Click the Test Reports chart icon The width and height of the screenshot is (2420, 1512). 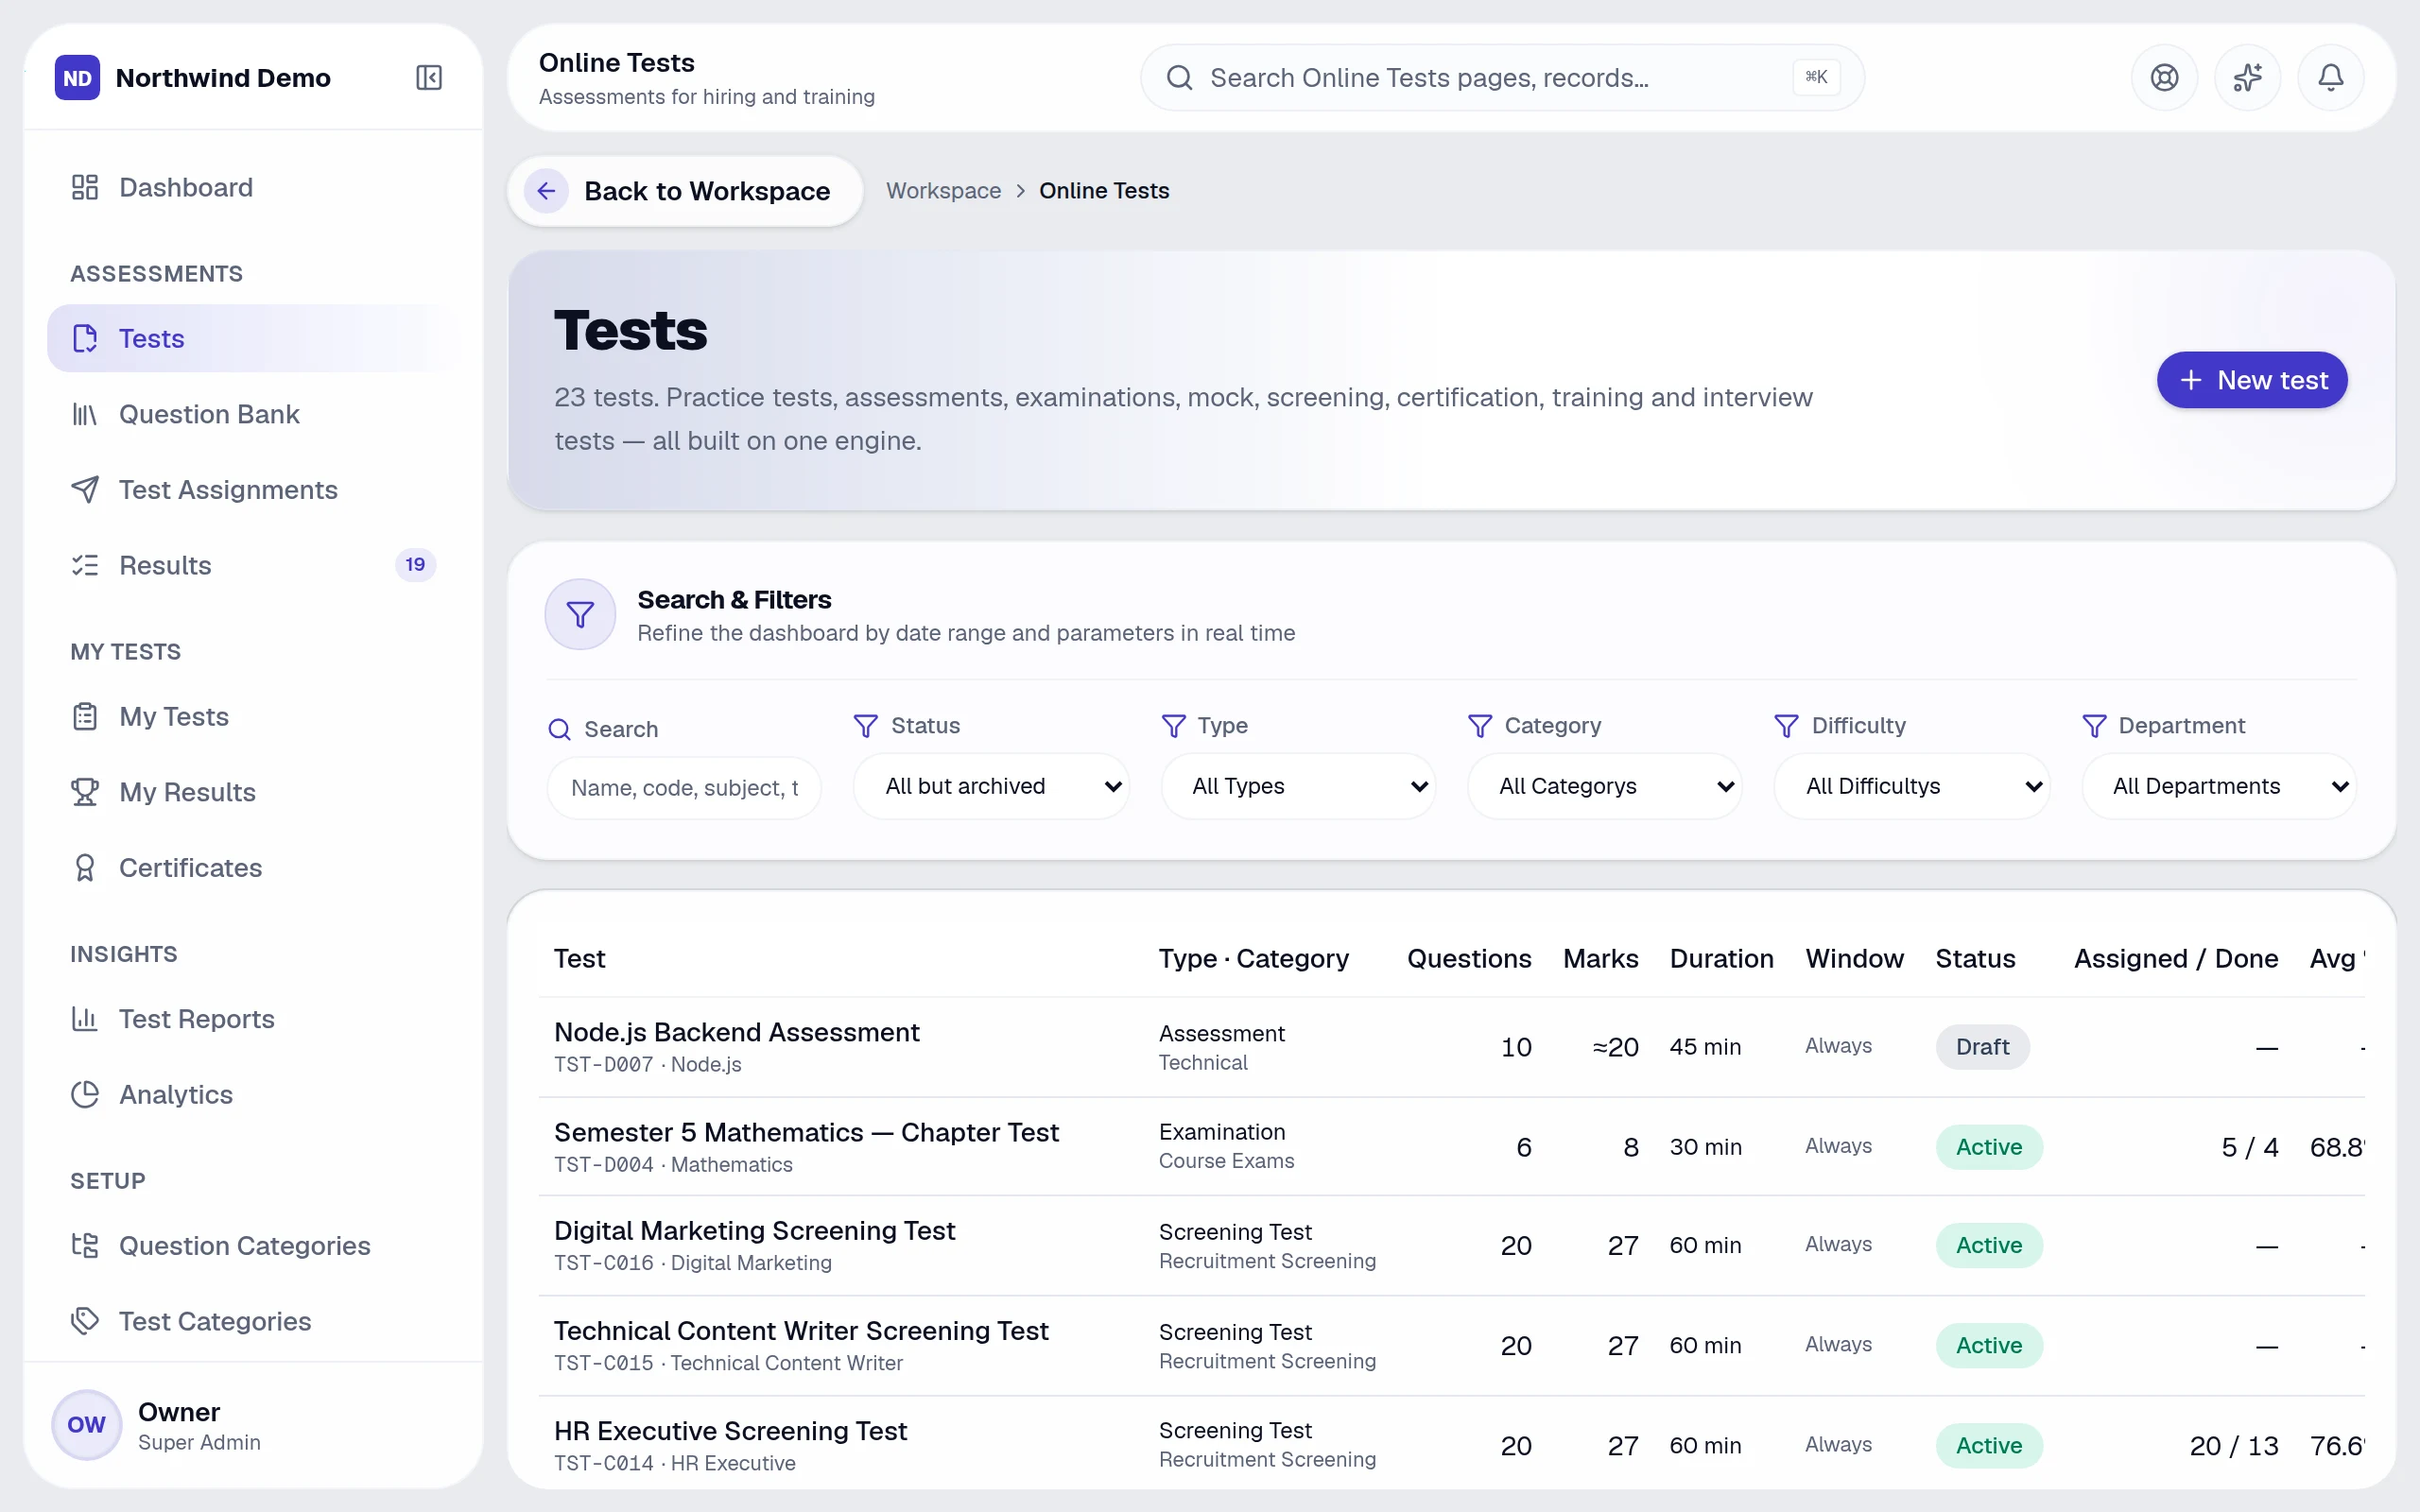[85, 1019]
